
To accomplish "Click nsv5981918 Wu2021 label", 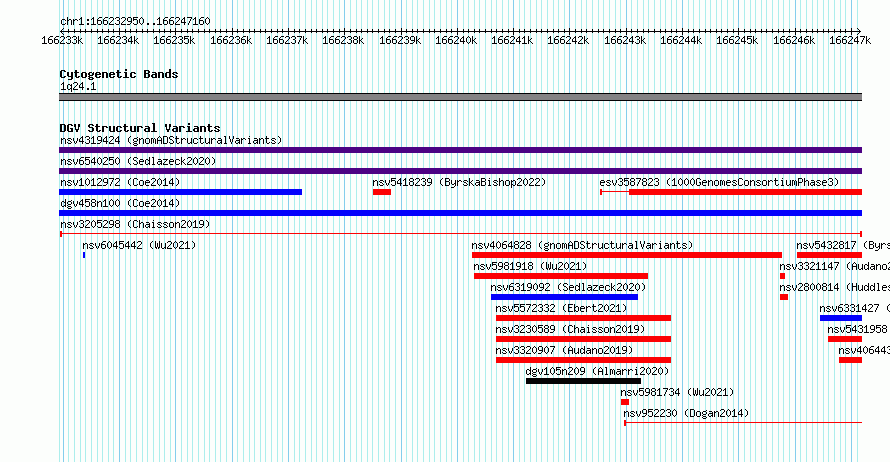I will pyautogui.click(x=530, y=266).
